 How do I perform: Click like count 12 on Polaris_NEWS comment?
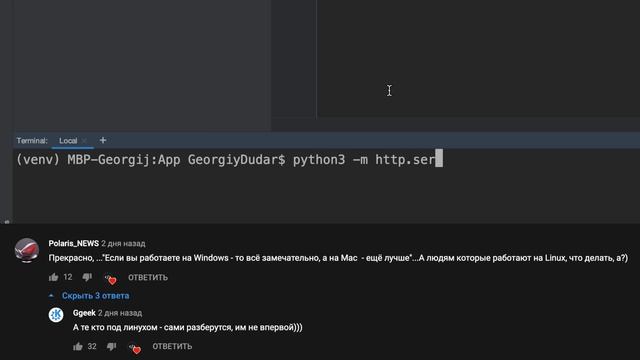pos(68,277)
